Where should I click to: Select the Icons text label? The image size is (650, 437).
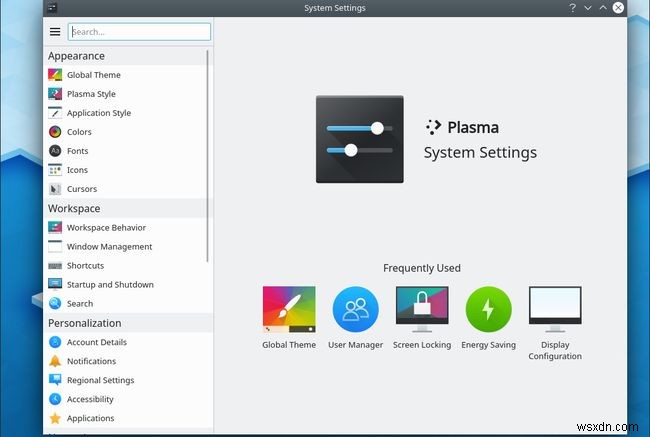tap(77, 170)
